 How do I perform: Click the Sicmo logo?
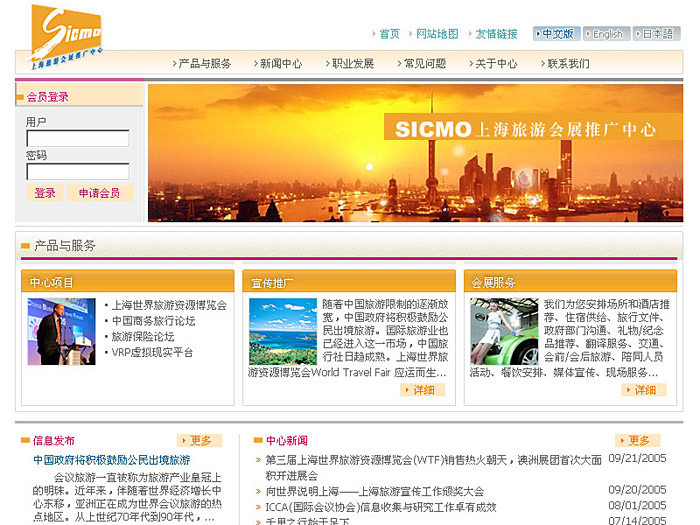(x=67, y=37)
